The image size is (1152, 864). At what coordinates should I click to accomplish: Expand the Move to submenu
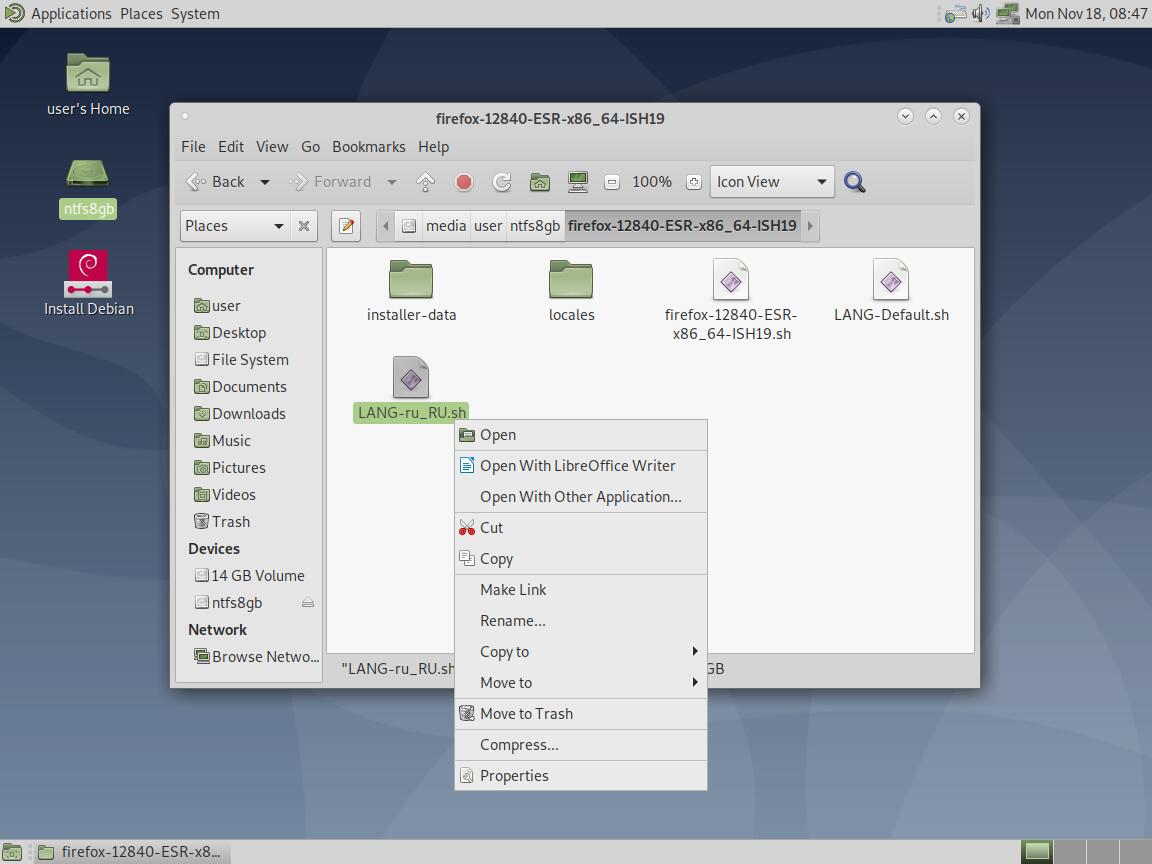(581, 683)
